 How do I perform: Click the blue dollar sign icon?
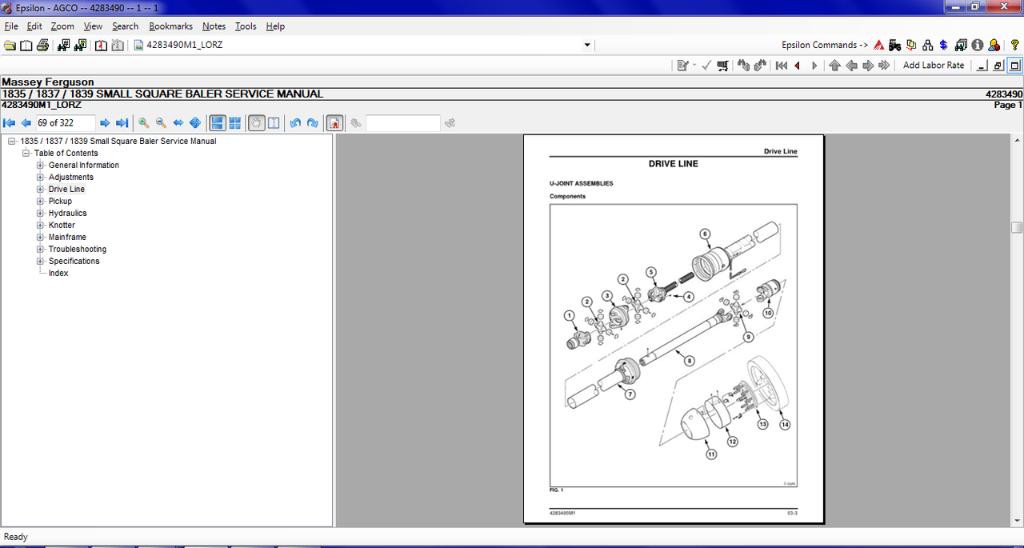pyautogui.click(x=944, y=45)
